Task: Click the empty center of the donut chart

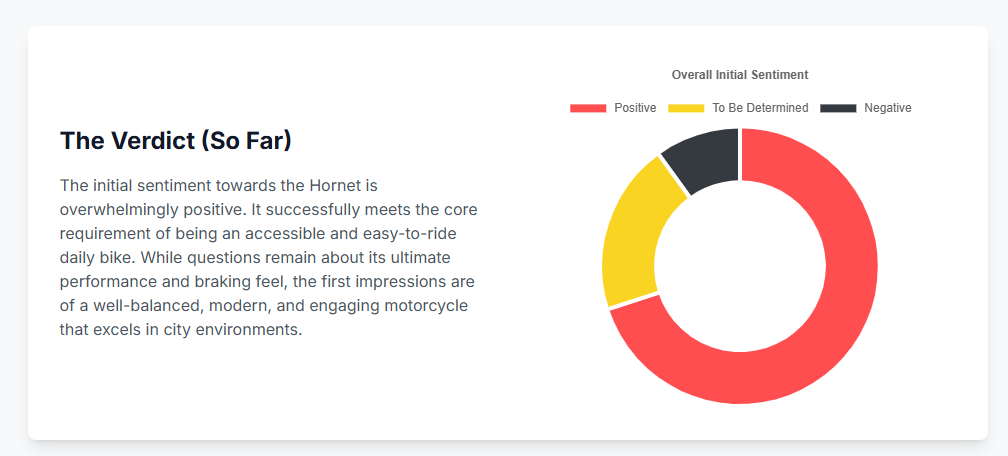Action: click(x=740, y=266)
